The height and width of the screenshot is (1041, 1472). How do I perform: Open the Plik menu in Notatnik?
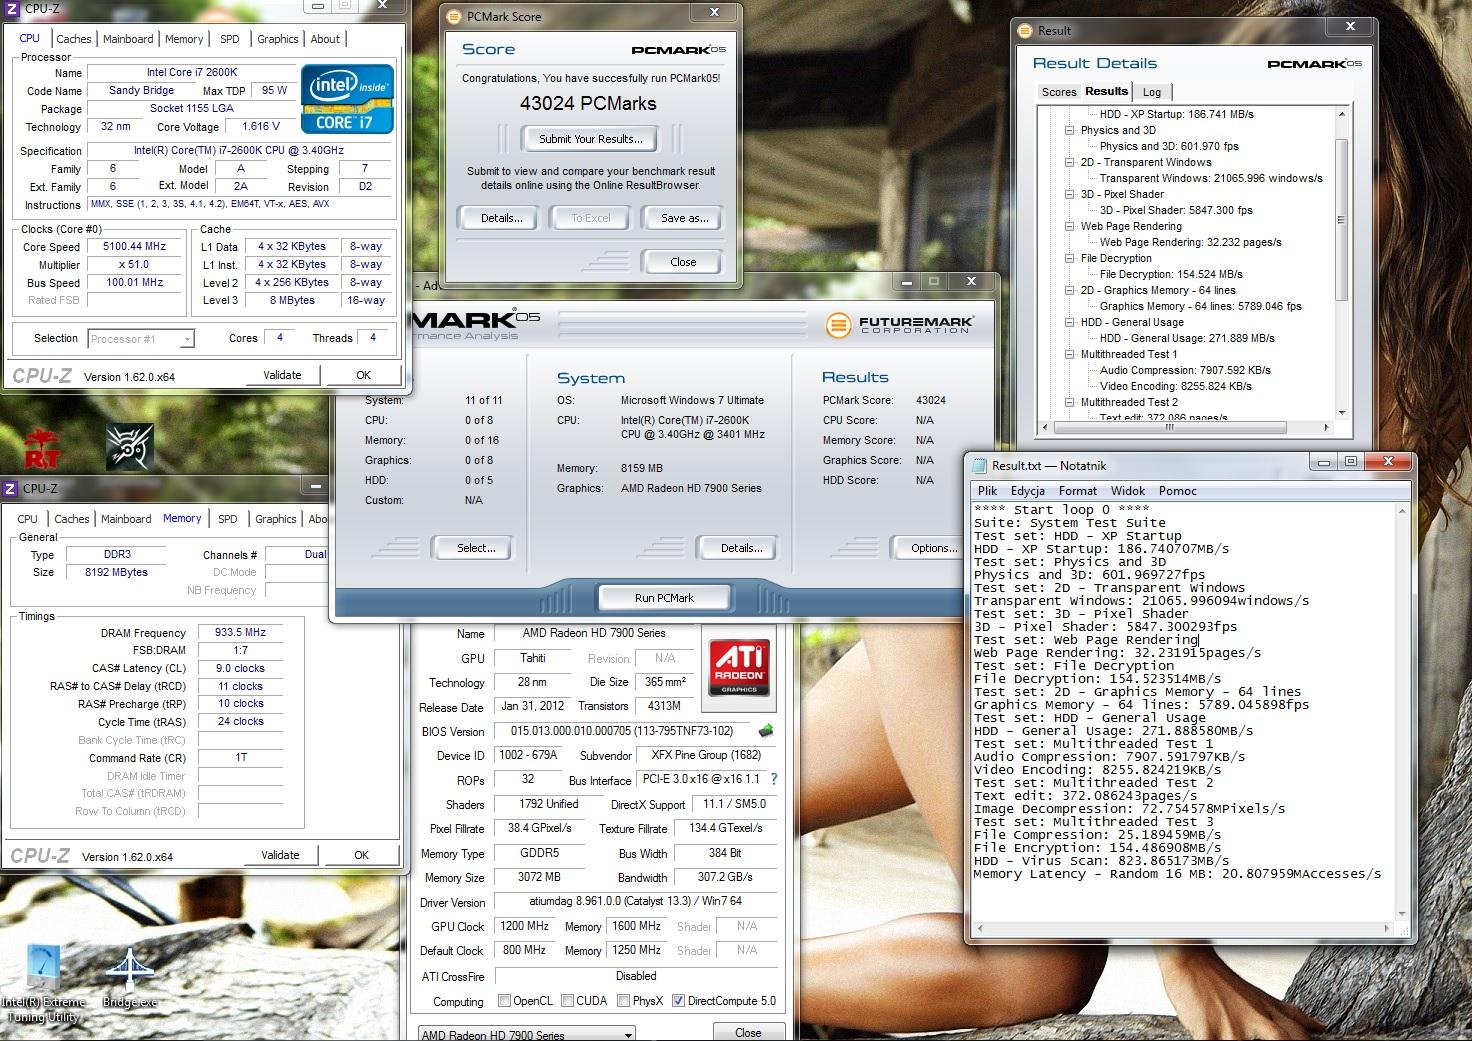pos(988,491)
